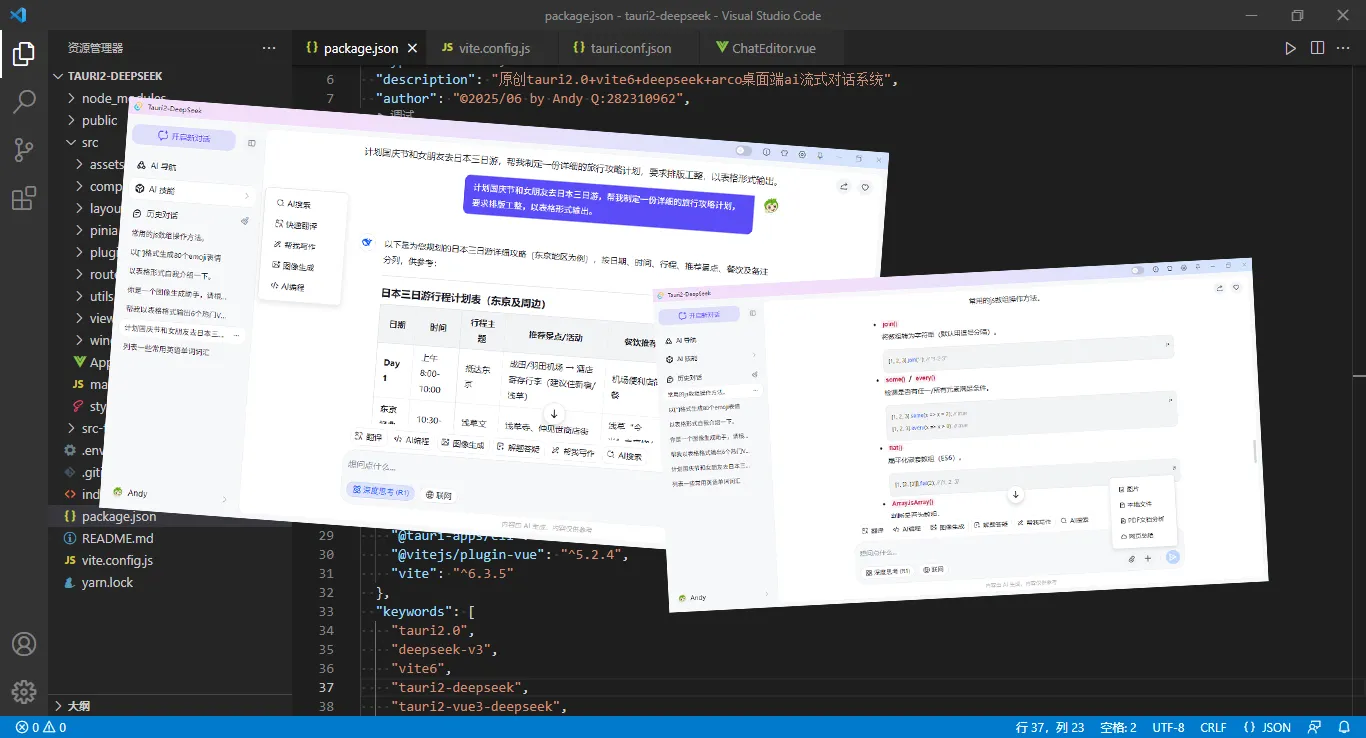Click the scroll-to-bottom arrow in the Japan-trip window
Image resolution: width=1366 pixels, height=738 pixels.
pos(553,413)
